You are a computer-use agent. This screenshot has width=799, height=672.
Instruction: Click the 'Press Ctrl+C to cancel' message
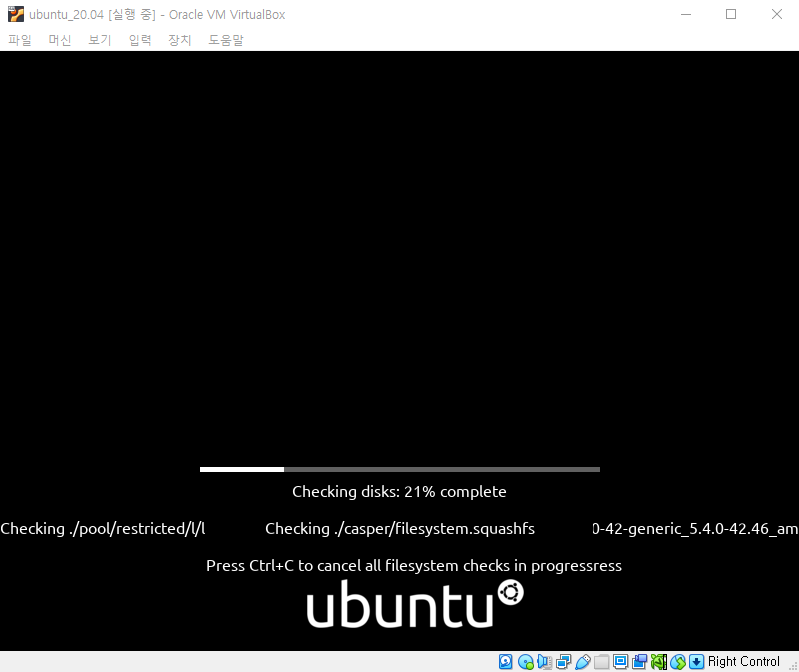pos(414,566)
